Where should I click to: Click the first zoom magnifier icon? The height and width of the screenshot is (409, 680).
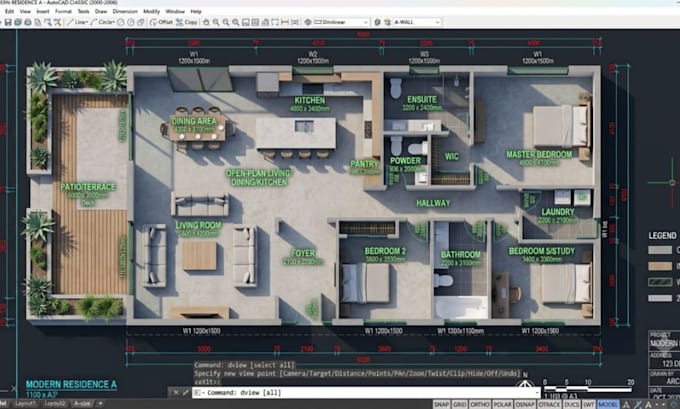(x=216, y=22)
